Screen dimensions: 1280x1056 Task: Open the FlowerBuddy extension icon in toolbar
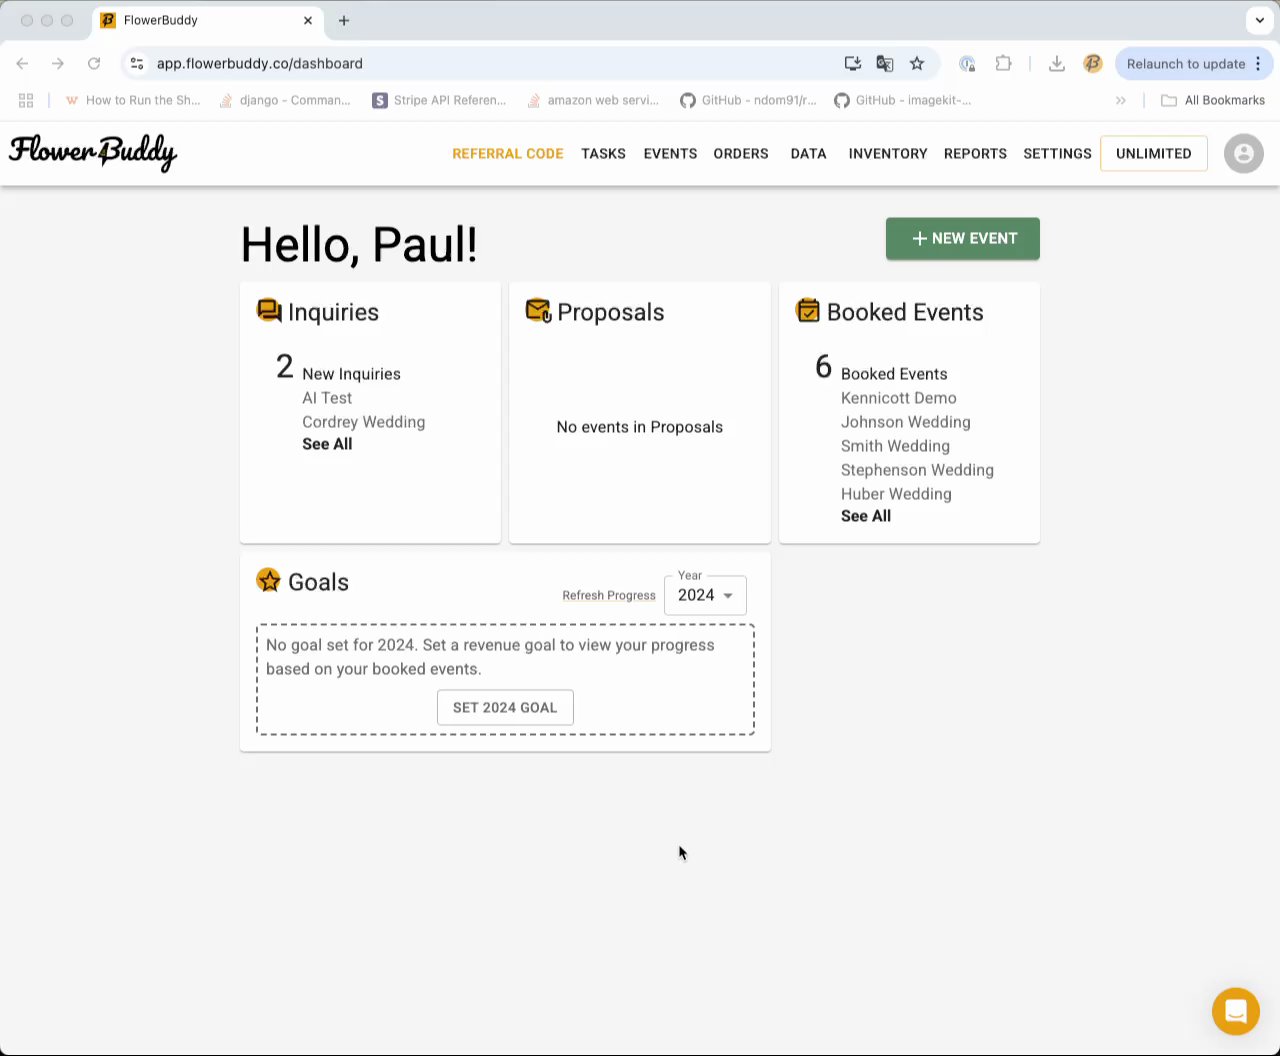click(x=1093, y=63)
